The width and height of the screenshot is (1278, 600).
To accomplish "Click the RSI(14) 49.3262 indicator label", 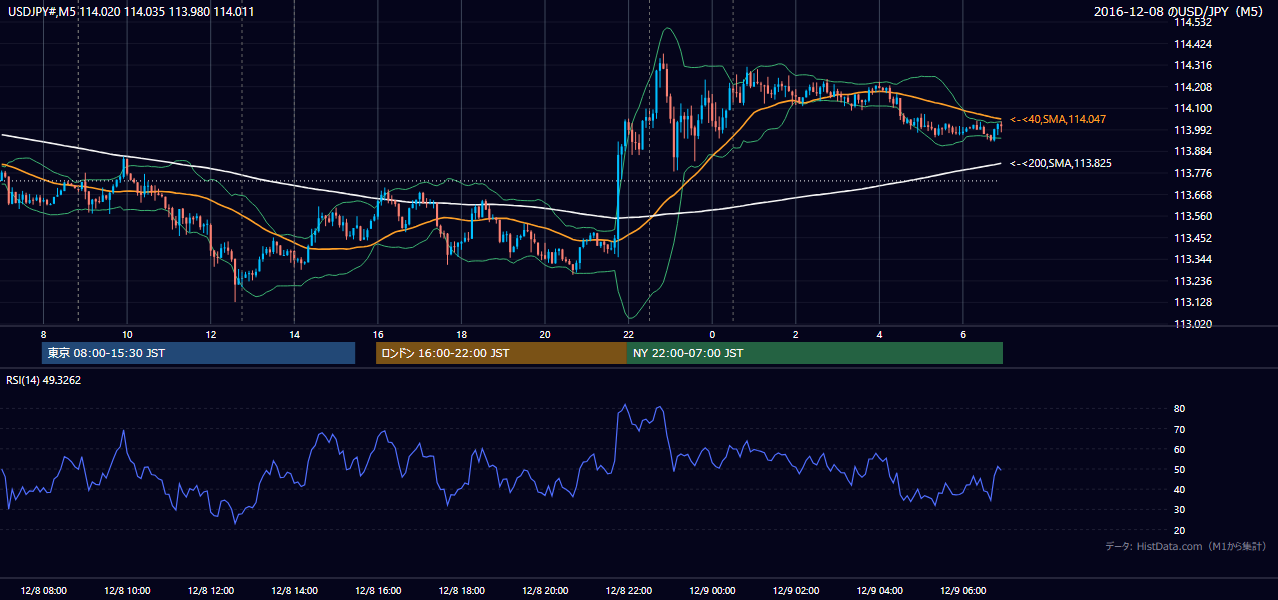I will pyautogui.click(x=44, y=380).
